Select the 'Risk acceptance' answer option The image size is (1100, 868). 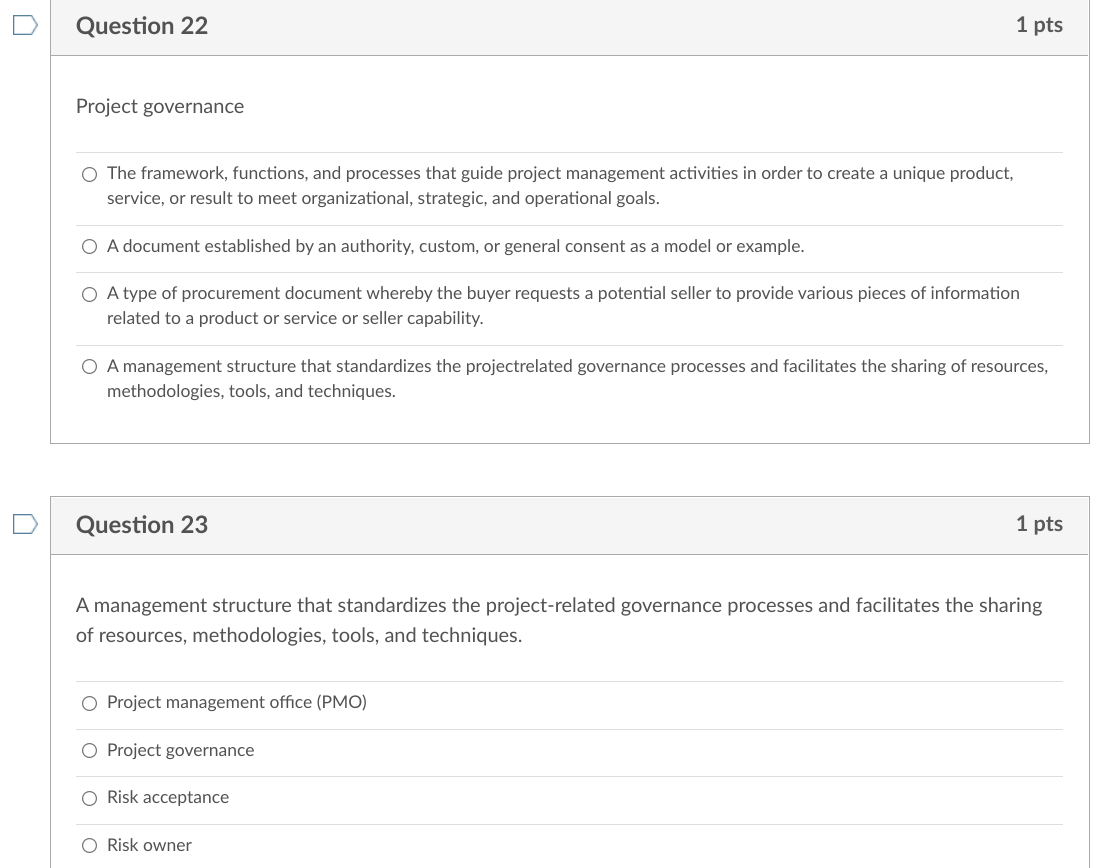pos(89,798)
